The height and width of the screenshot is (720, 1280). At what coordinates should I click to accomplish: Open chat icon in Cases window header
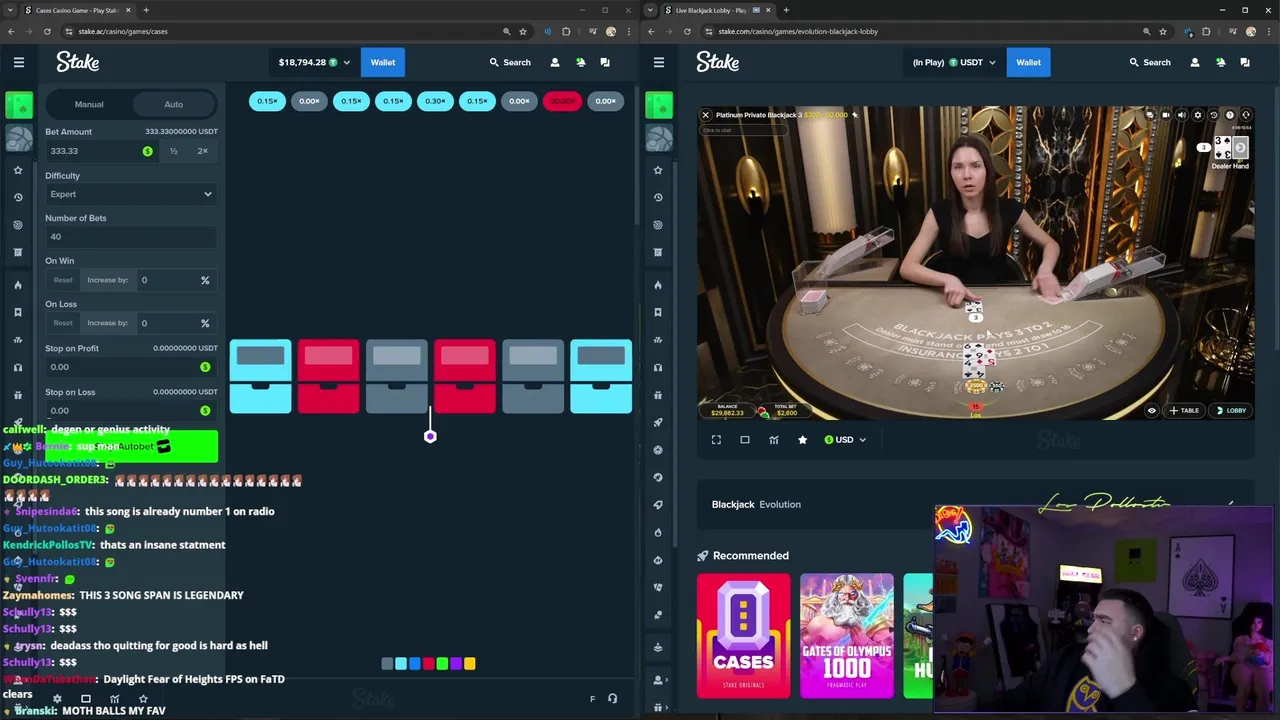point(605,62)
